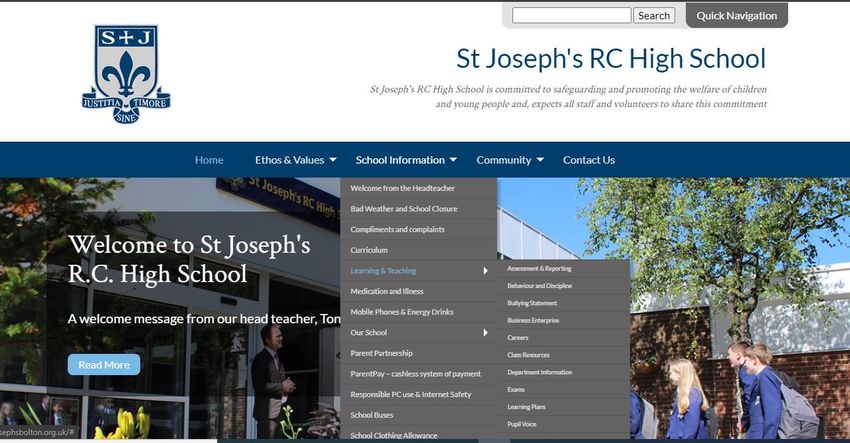Open the Community menu
Viewport: 850px width, 443px height.
coord(504,160)
